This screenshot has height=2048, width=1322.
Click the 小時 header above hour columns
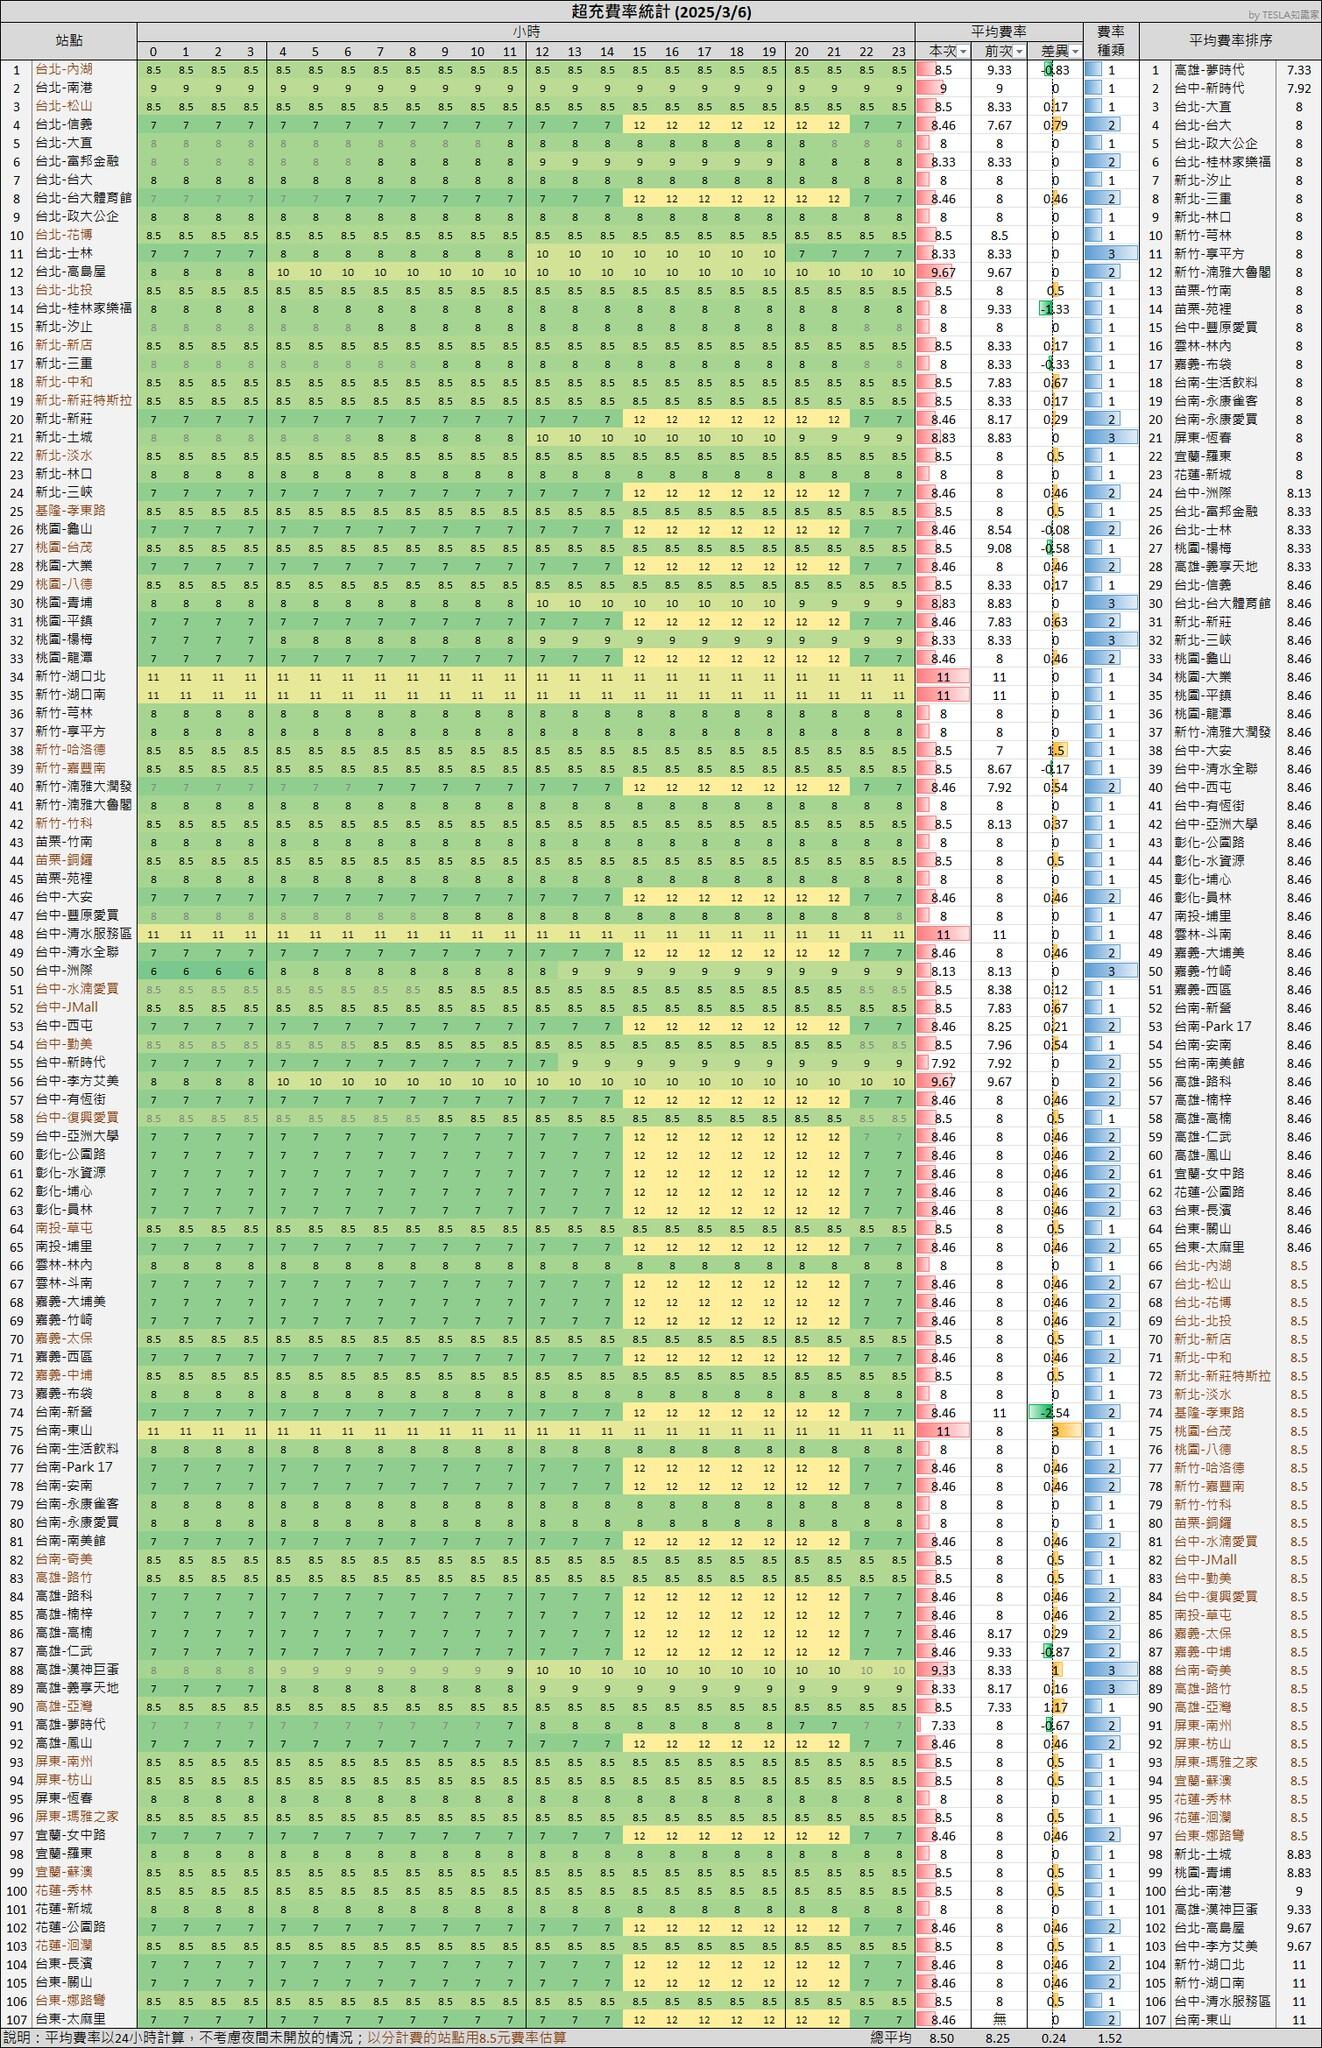coord(525,32)
